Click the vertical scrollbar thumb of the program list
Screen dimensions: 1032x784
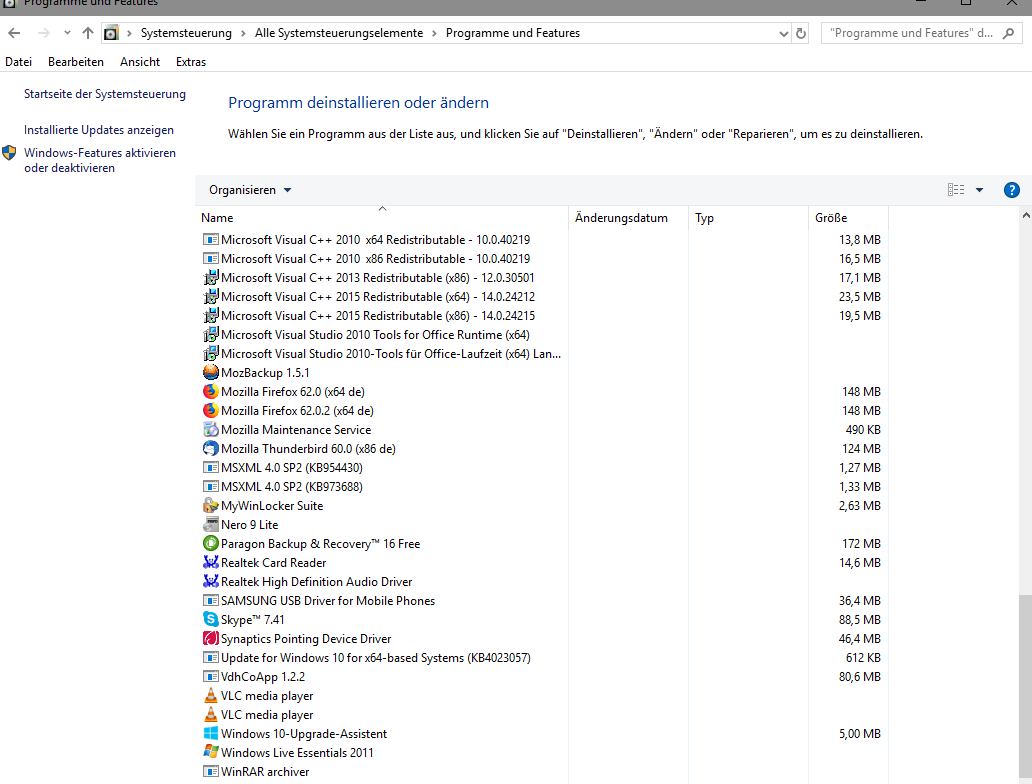click(x=1025, y=687)
